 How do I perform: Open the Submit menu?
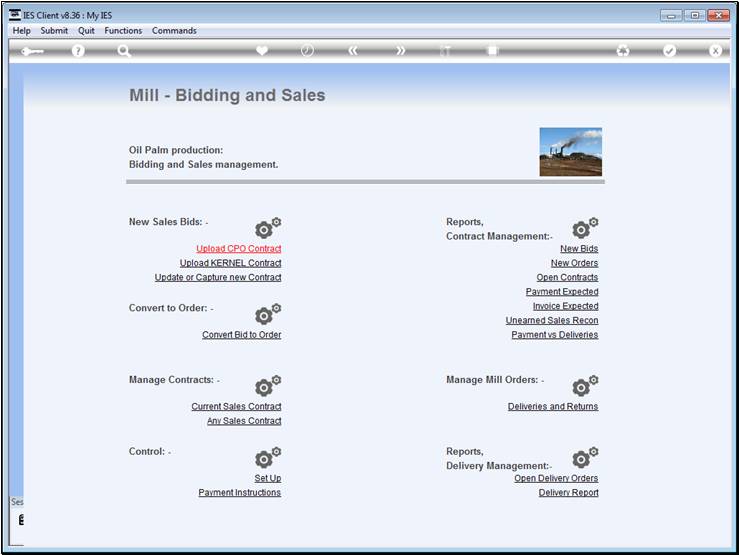pyautogui.click(x=54, y=31)
